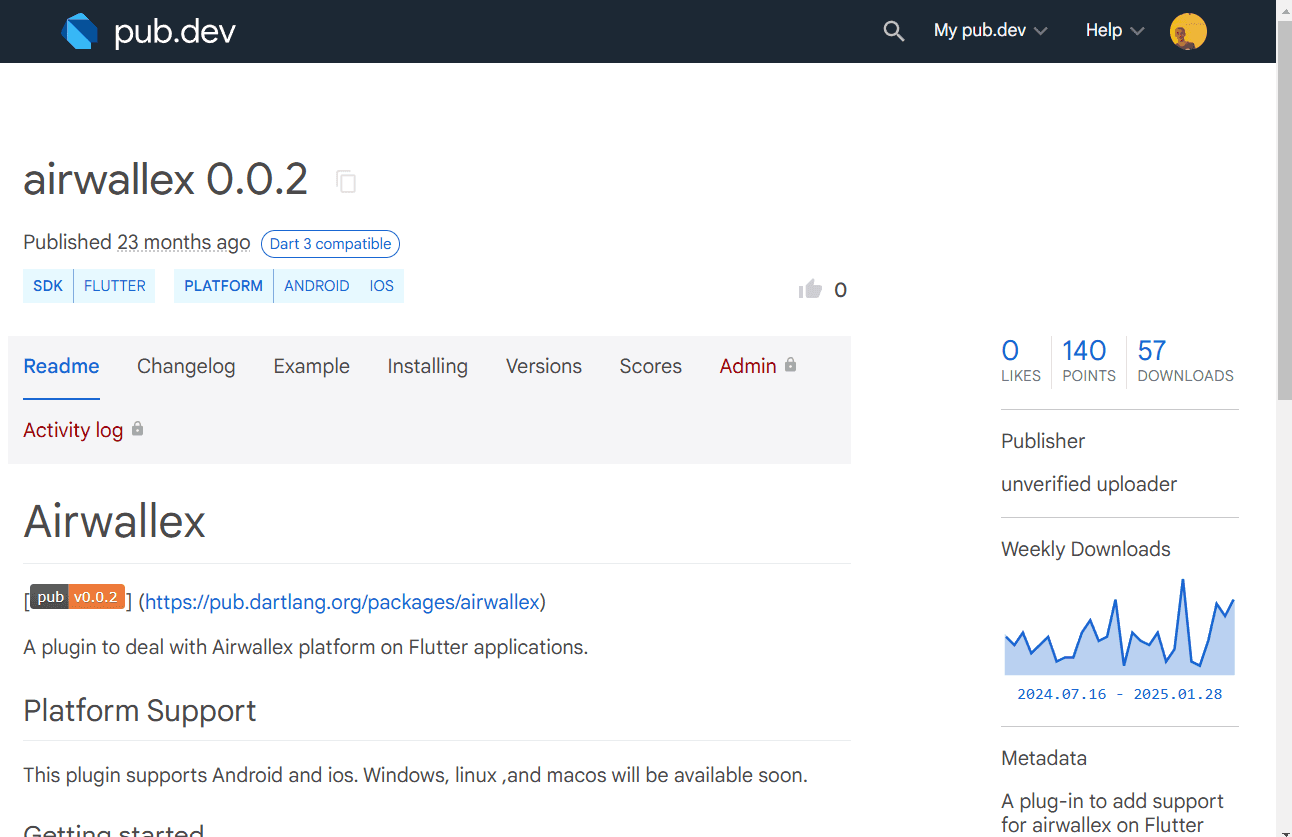This screenshot has height=837, width=1292.
Task: Click the weekly downloads sparkline chart
Action: tap(1120, 627)
